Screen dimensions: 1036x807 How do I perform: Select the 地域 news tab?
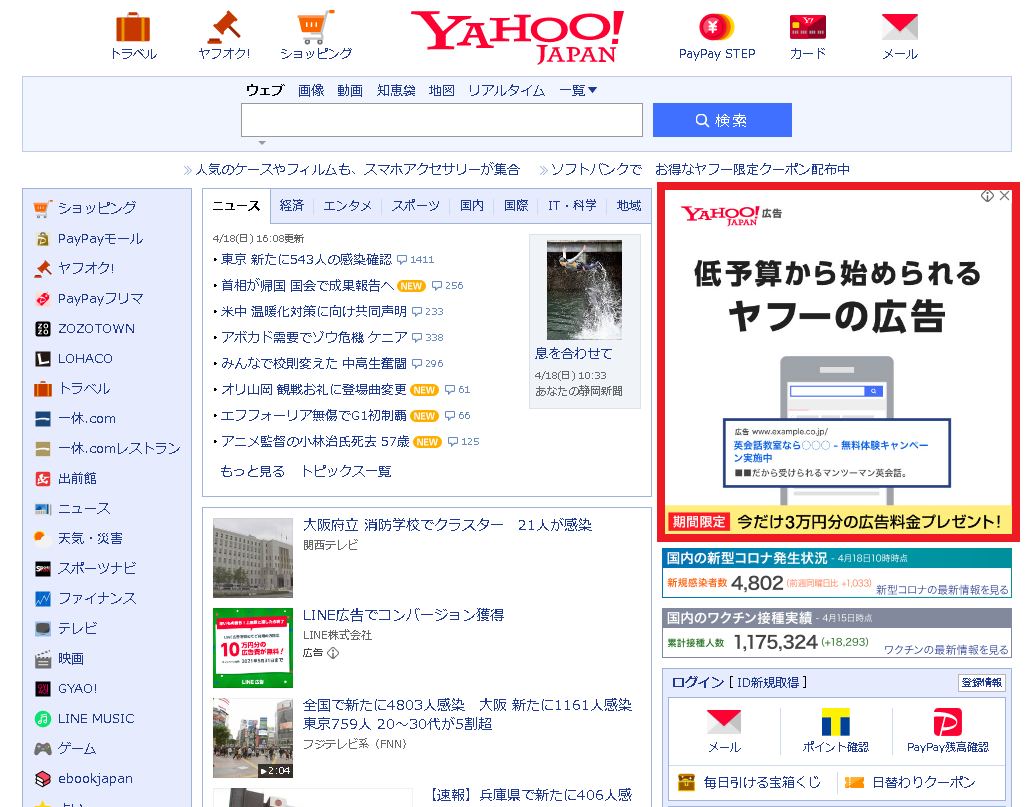(x=629, y=206)
